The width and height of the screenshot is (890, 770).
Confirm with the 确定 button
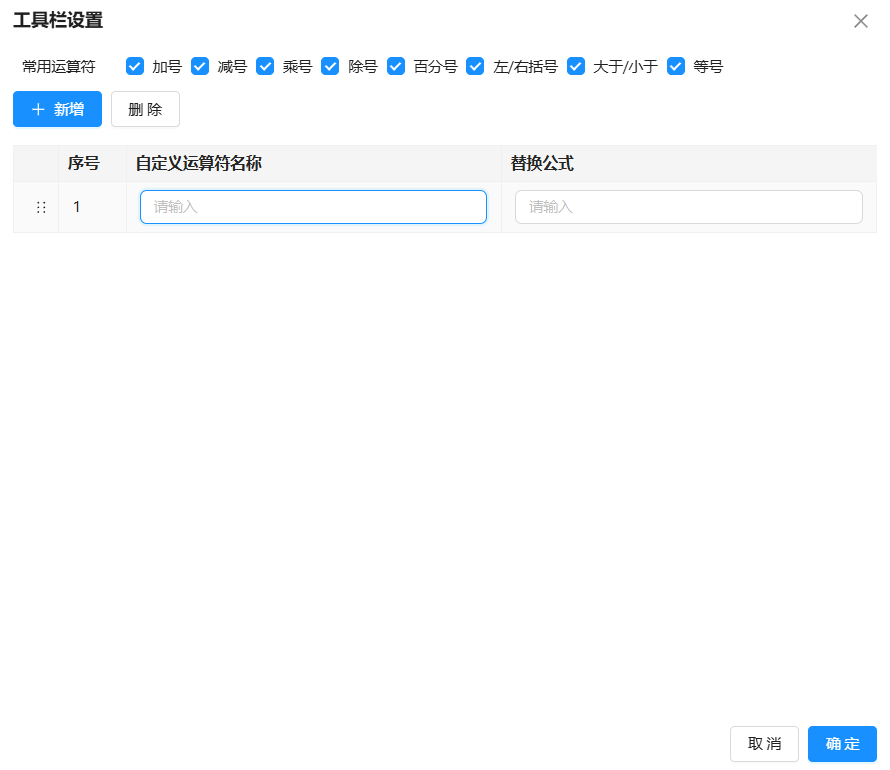click(842, 744)
